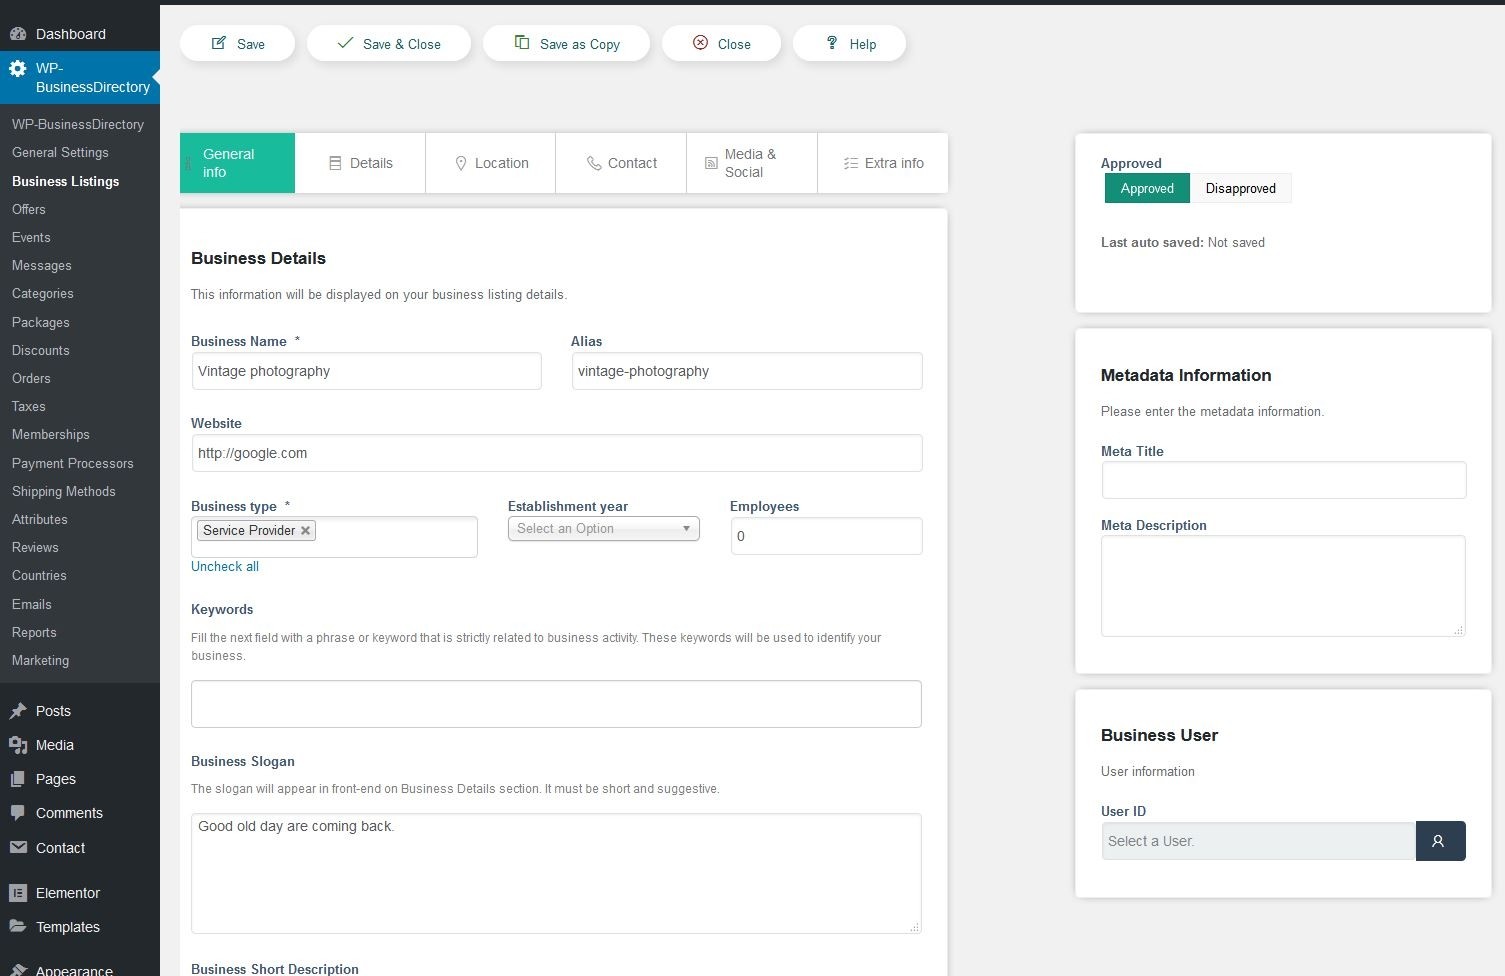
Task: Click the Pages icon in sidebar
Action: pos(17,779)
